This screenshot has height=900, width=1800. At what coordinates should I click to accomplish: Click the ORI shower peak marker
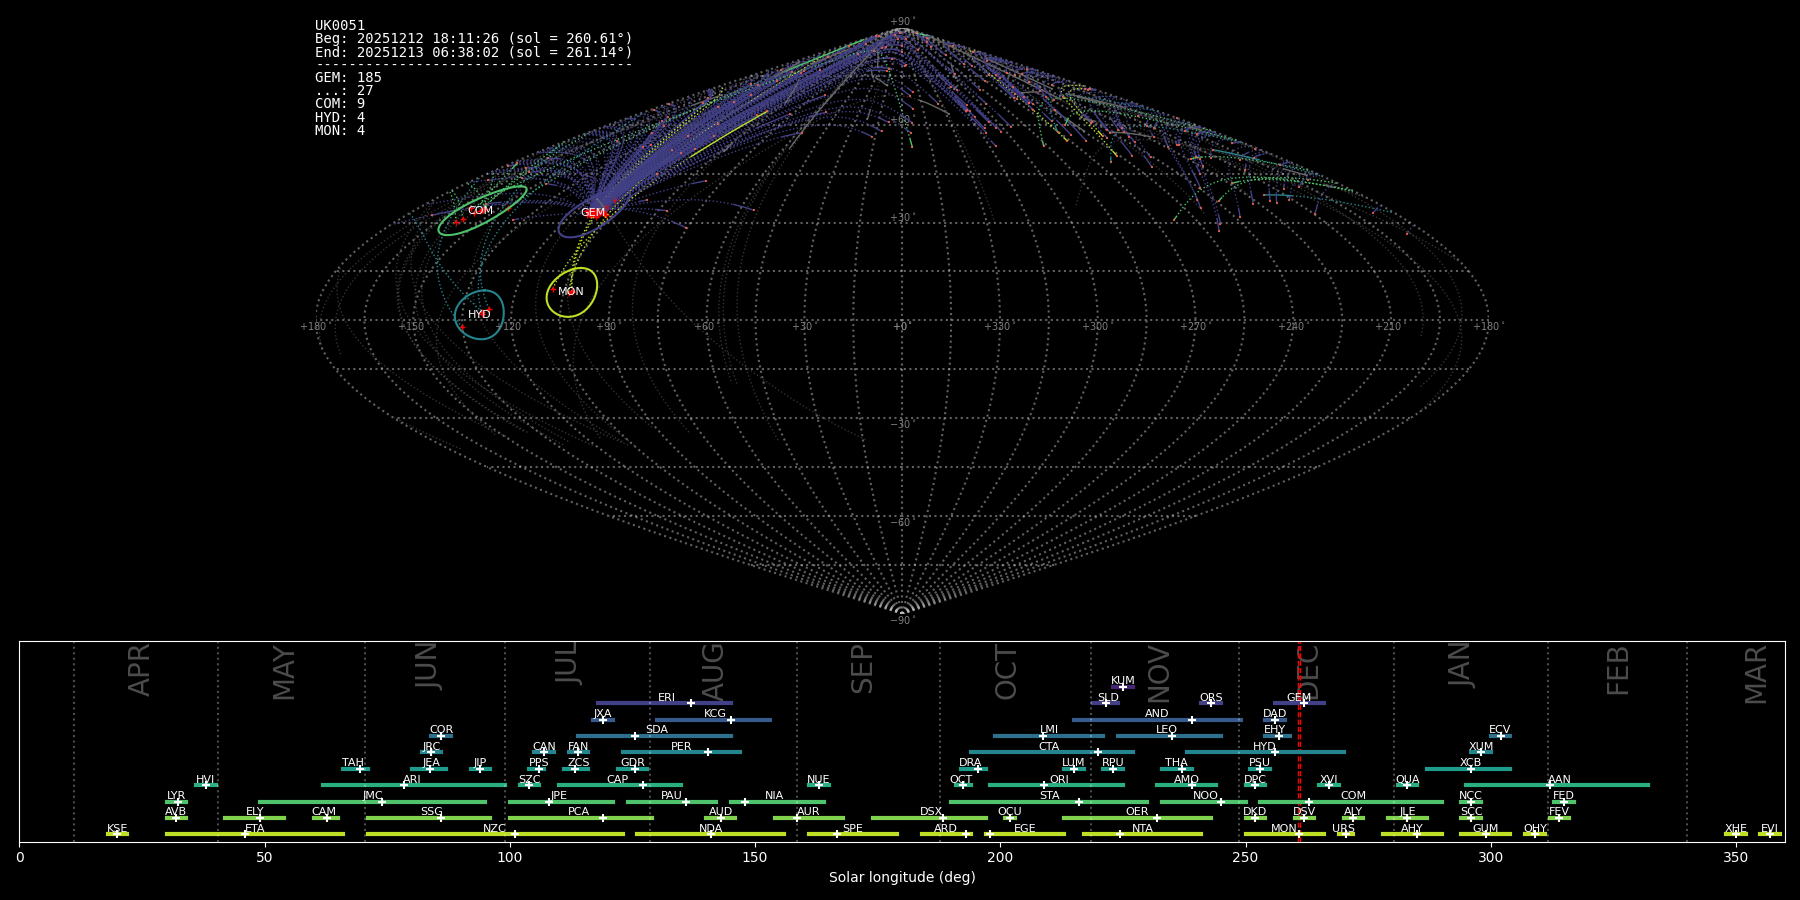[1044, 785]
